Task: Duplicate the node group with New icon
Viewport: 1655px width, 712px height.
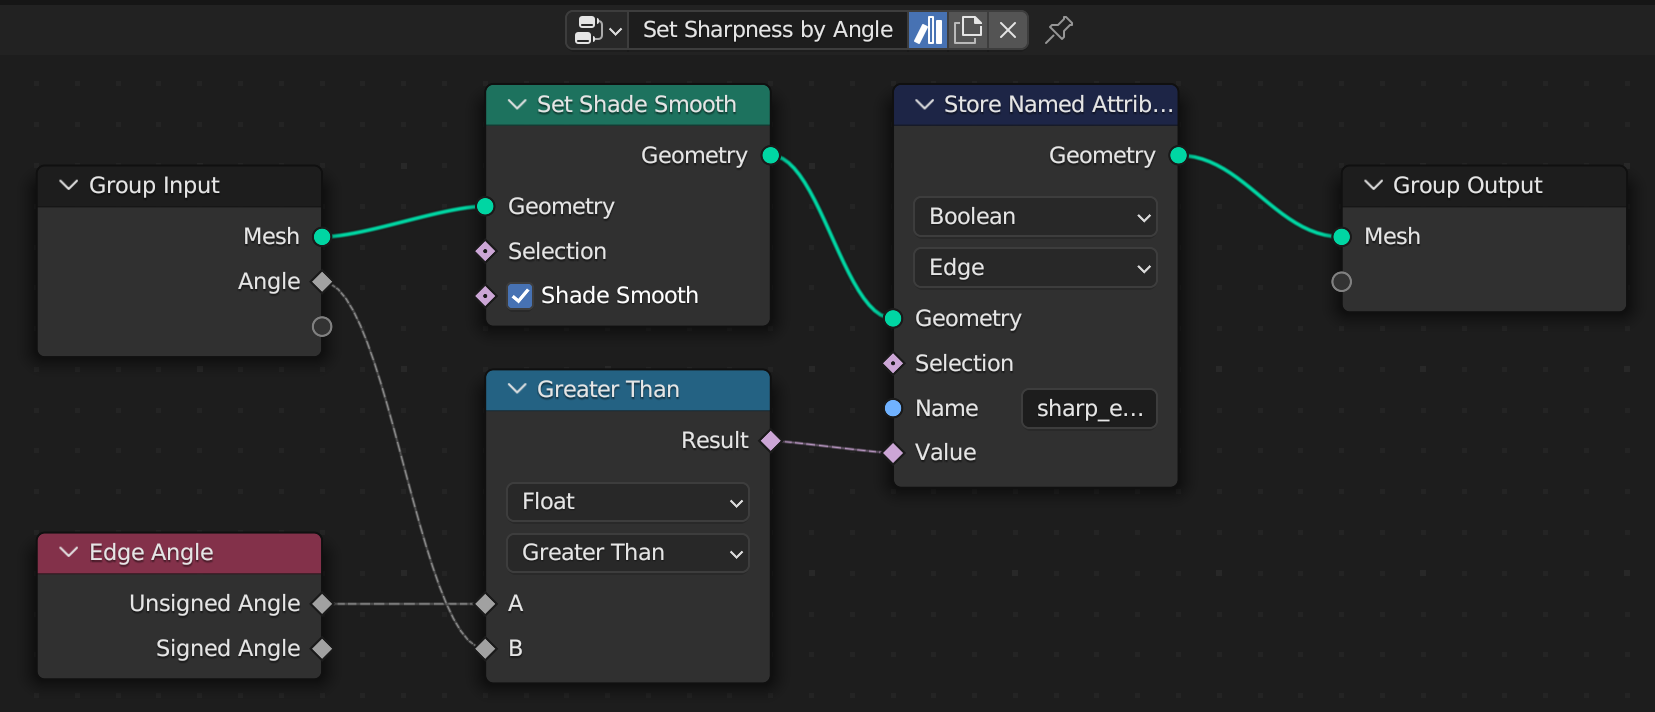Action: click(x=968, y=30)
